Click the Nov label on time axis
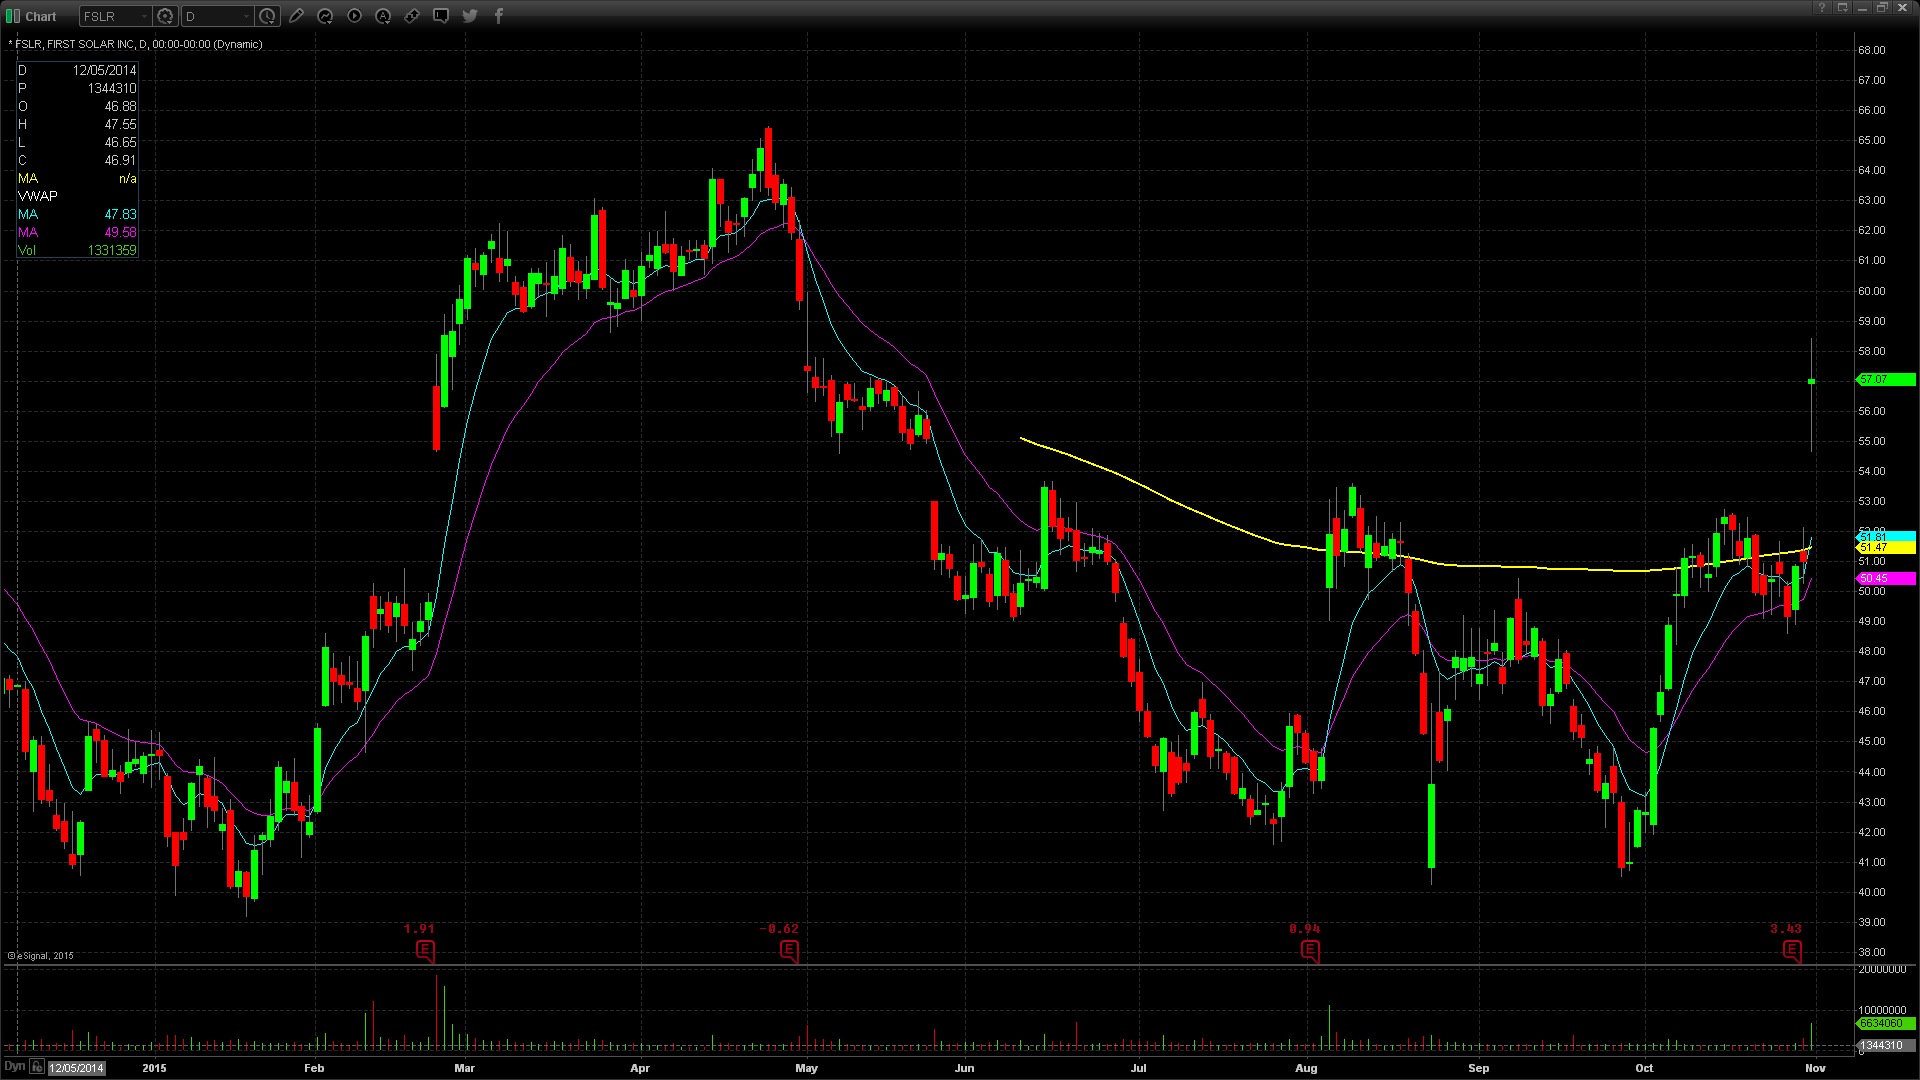The width and height of the screenshot is (1920, 1080). (1815, 1068)
